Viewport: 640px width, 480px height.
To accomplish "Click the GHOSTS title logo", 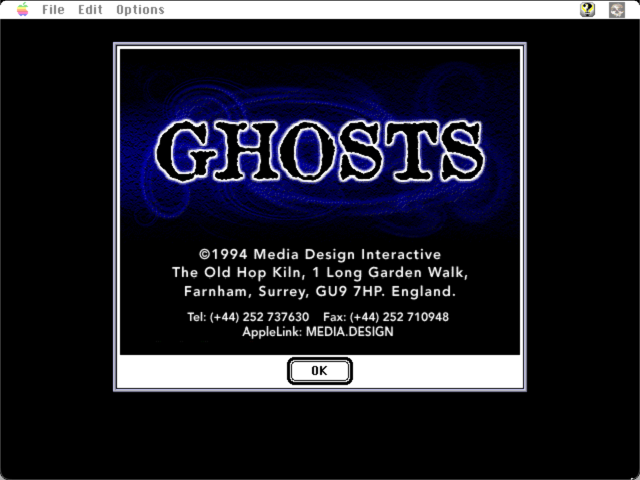I will point(320,151).
